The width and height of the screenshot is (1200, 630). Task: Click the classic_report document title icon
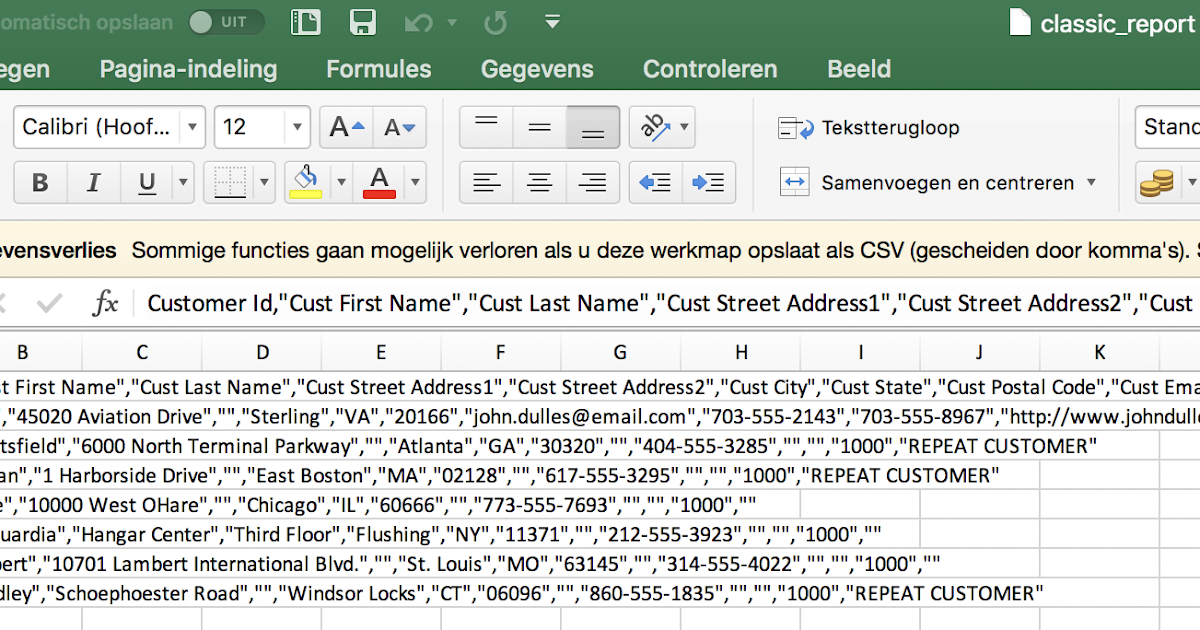[1019, 23]
